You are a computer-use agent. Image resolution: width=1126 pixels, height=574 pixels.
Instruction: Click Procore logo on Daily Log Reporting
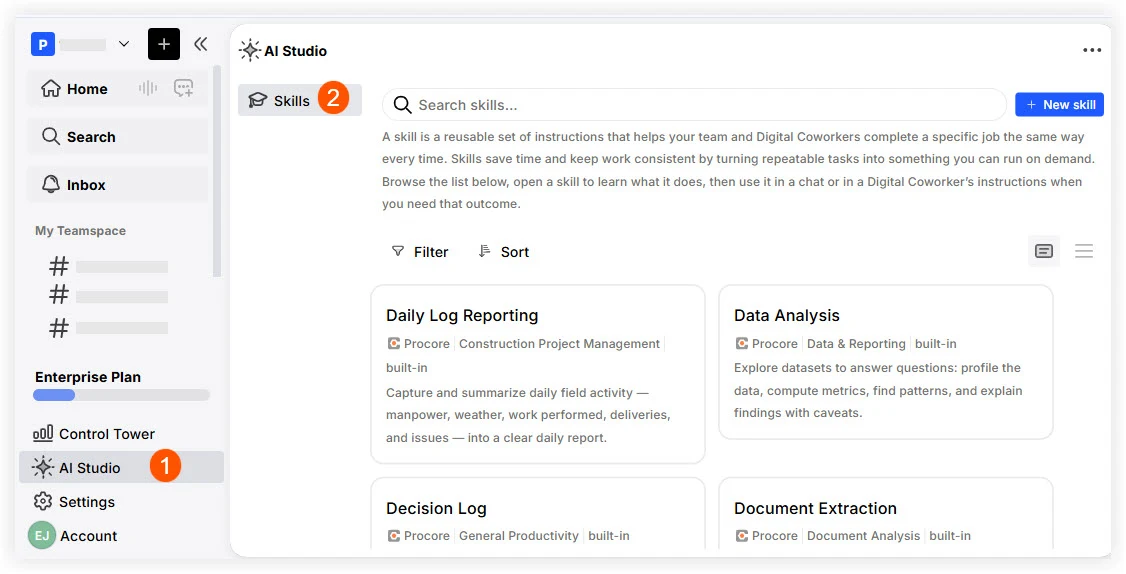coord(394,344)
